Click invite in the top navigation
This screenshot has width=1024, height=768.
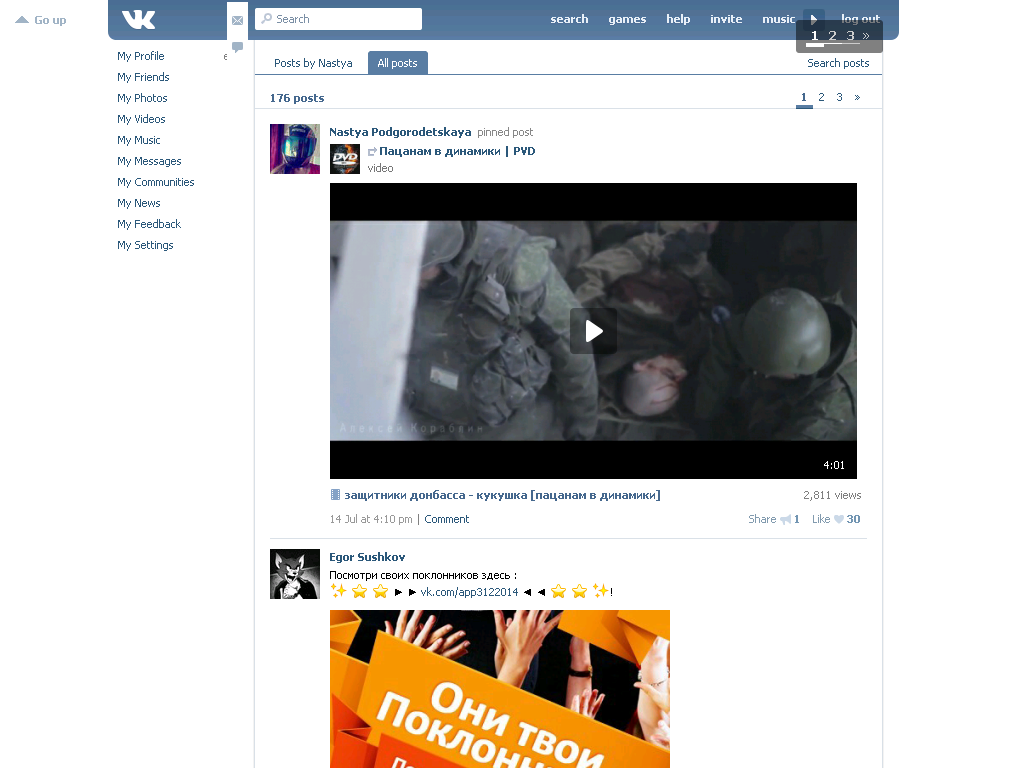[x=726, y=19]
